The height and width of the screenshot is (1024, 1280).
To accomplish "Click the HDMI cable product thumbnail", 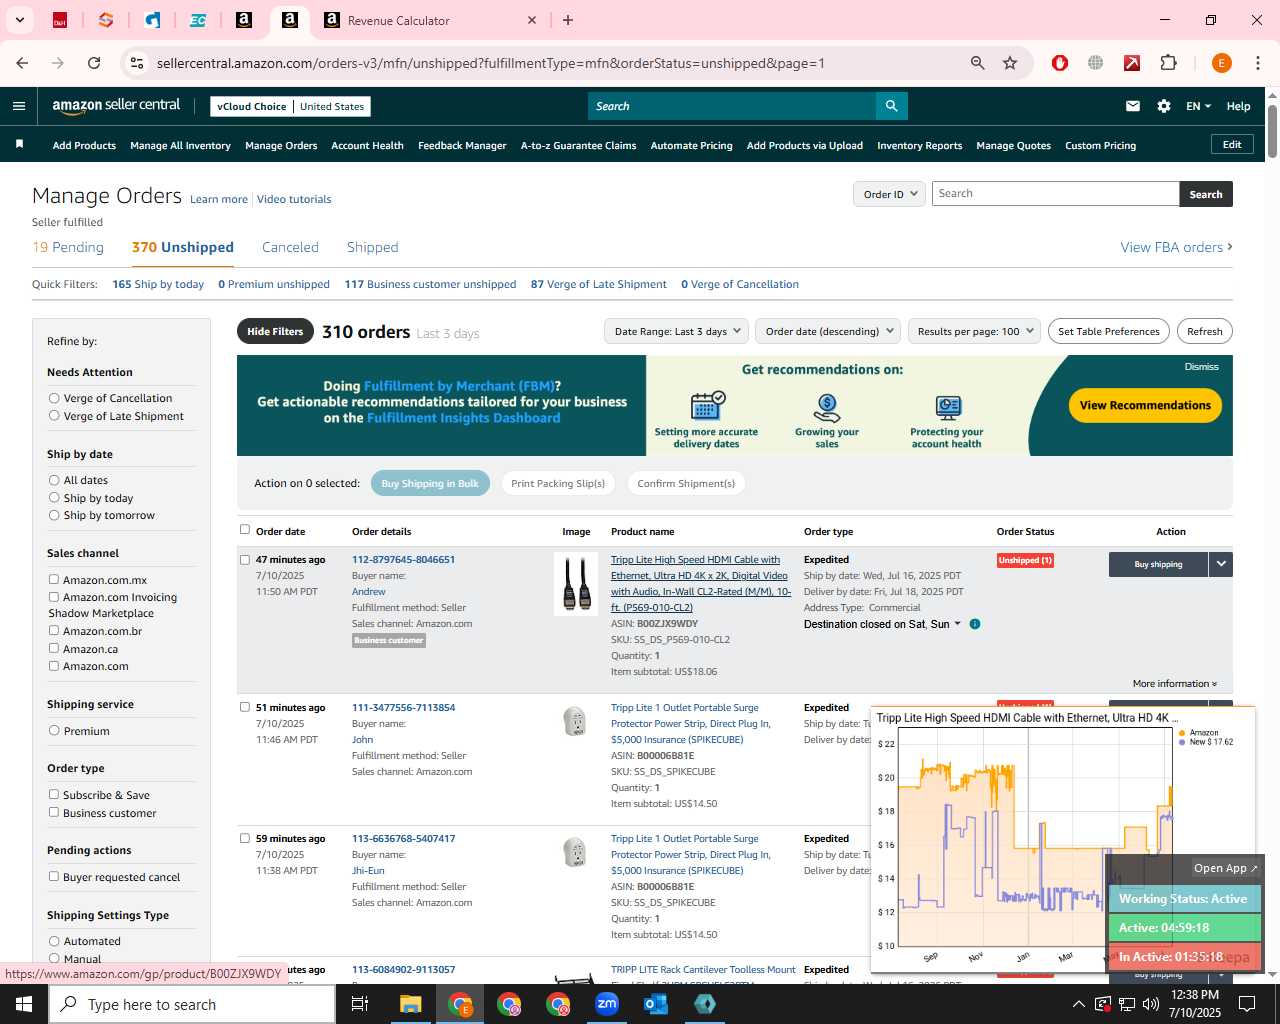I will pos(576,584).
